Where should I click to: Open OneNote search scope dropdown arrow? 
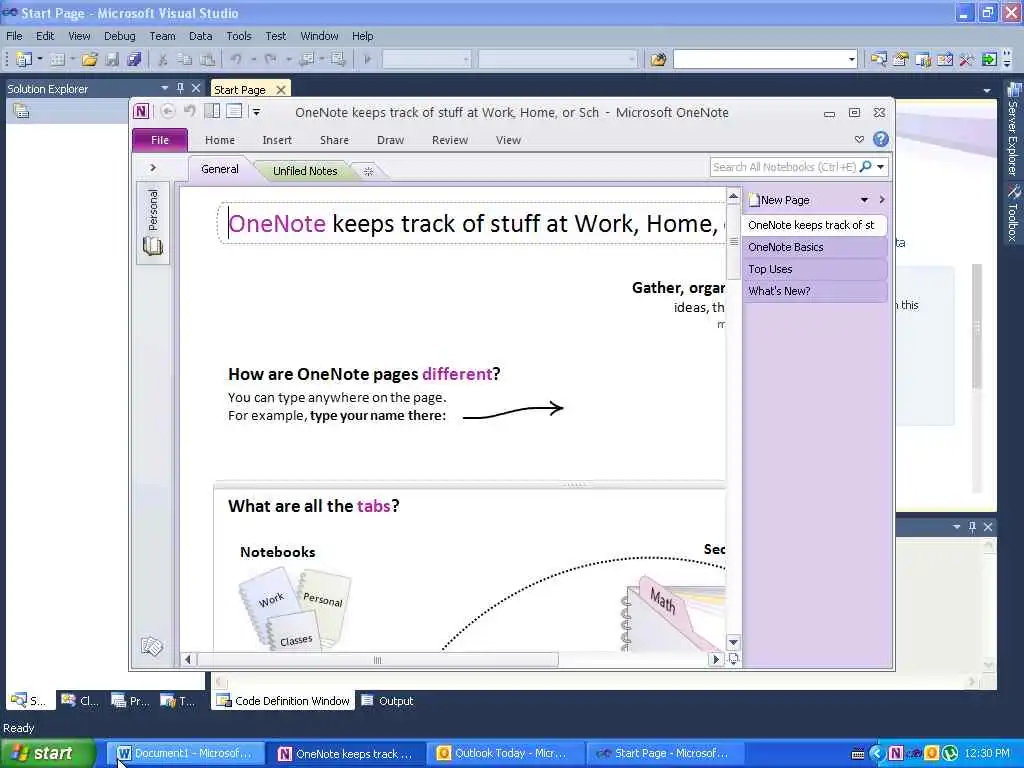(880, 167)
